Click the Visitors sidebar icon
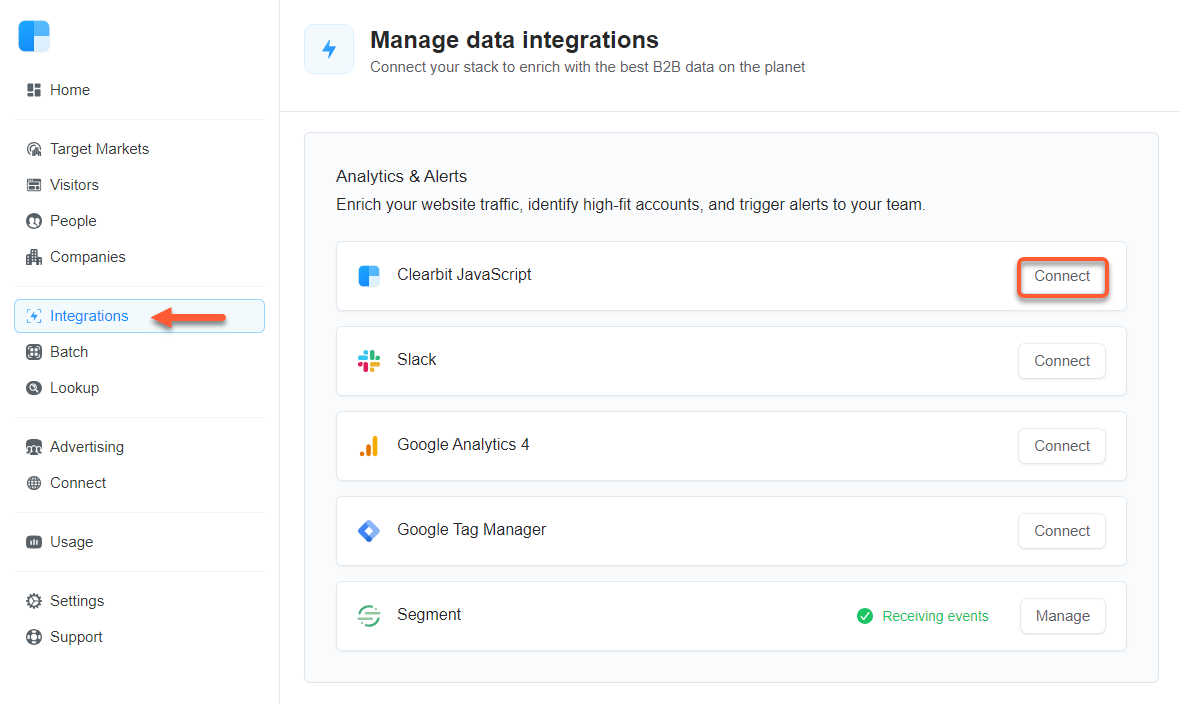 pos(34,185)
